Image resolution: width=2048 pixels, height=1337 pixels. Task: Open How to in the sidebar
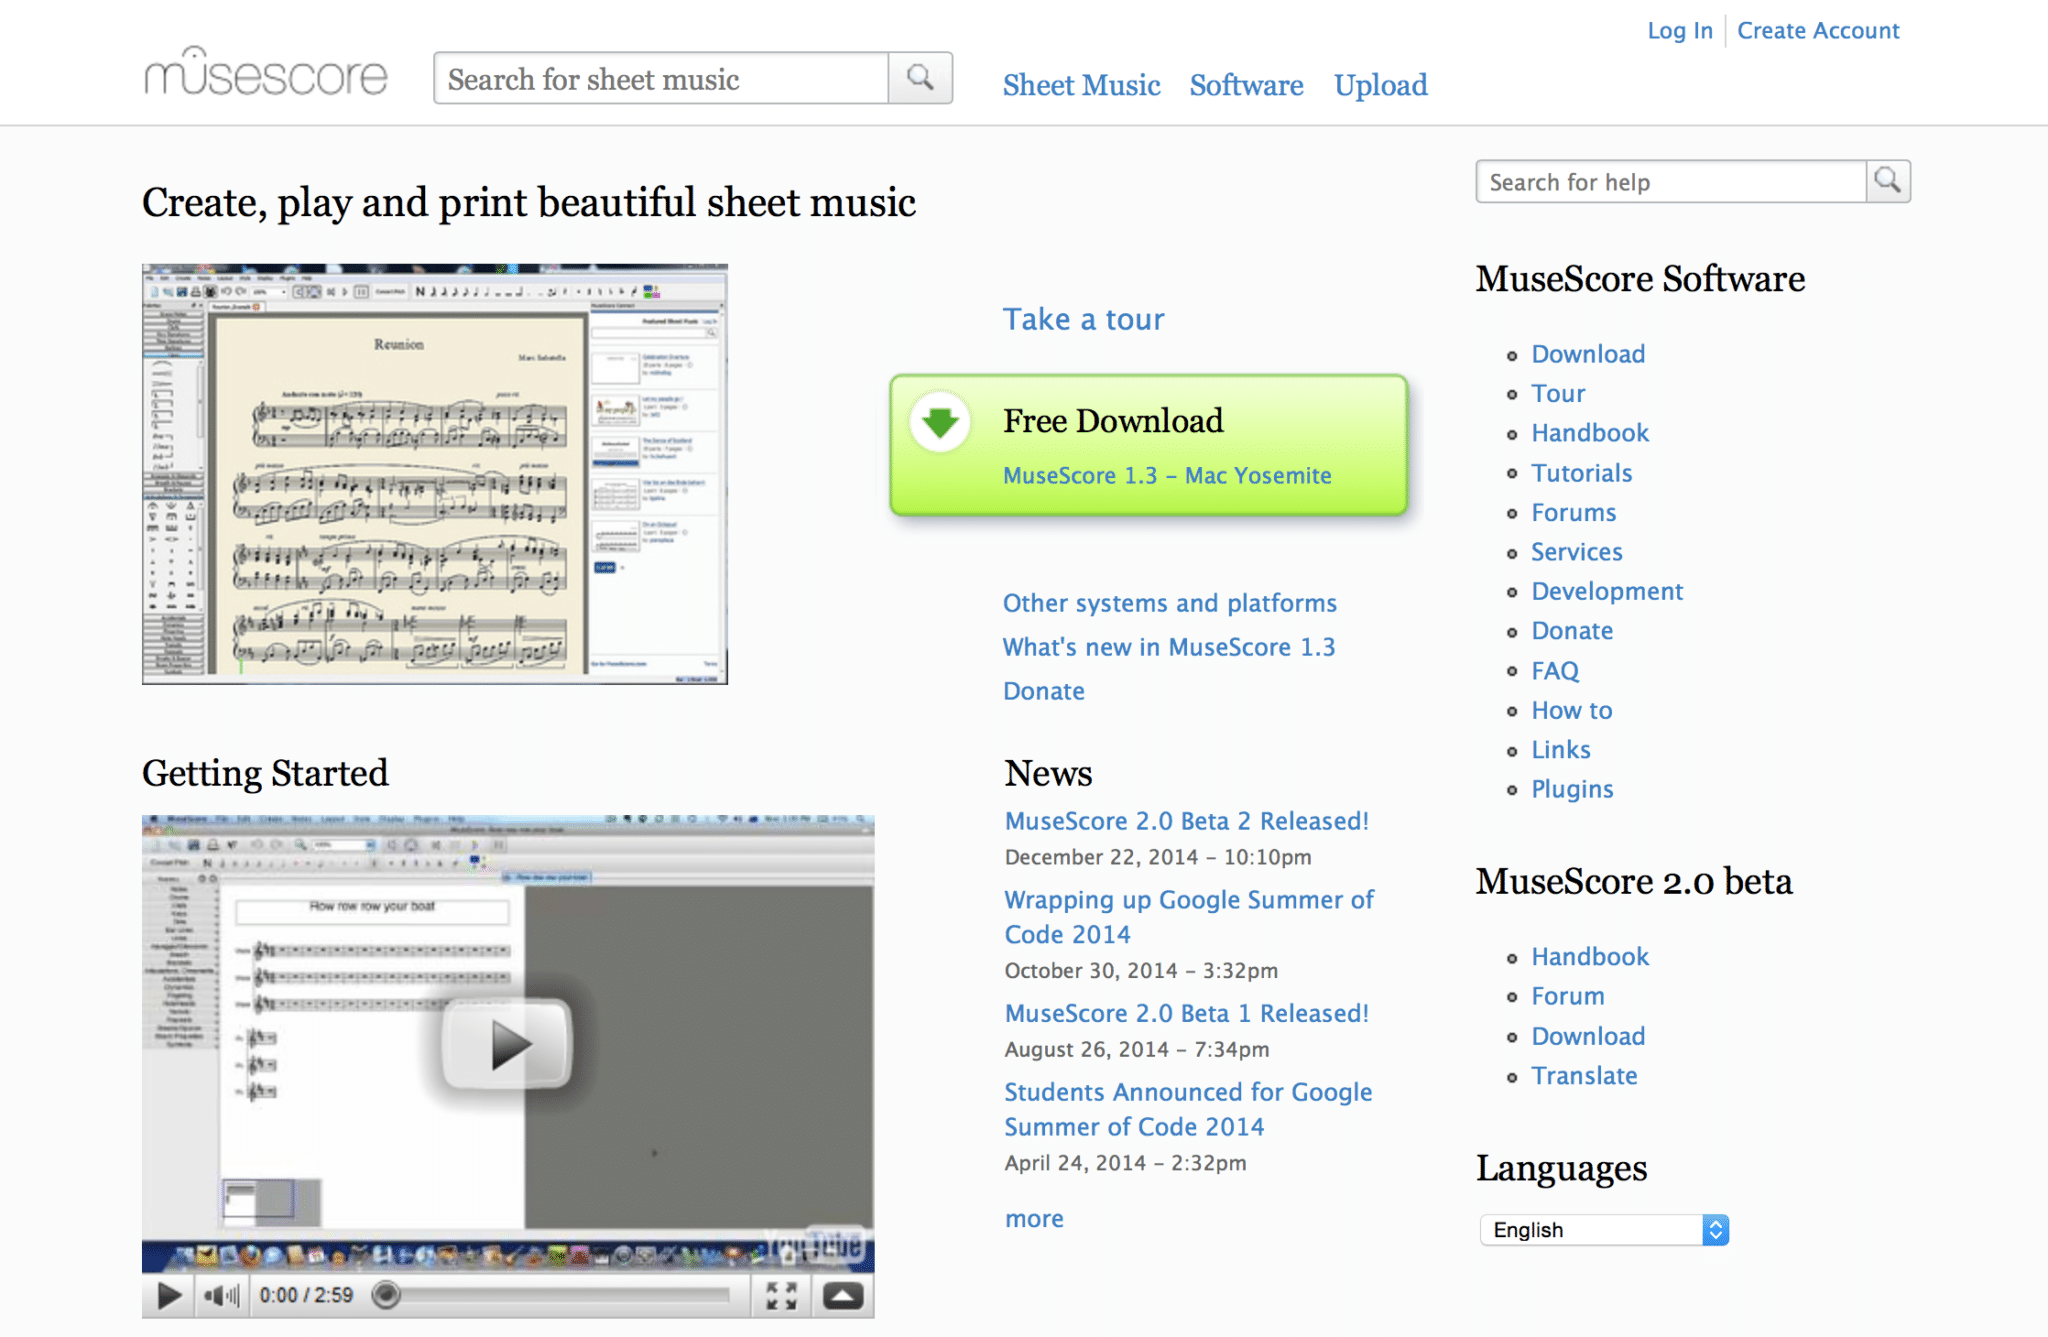click(x=1572, y=710)
